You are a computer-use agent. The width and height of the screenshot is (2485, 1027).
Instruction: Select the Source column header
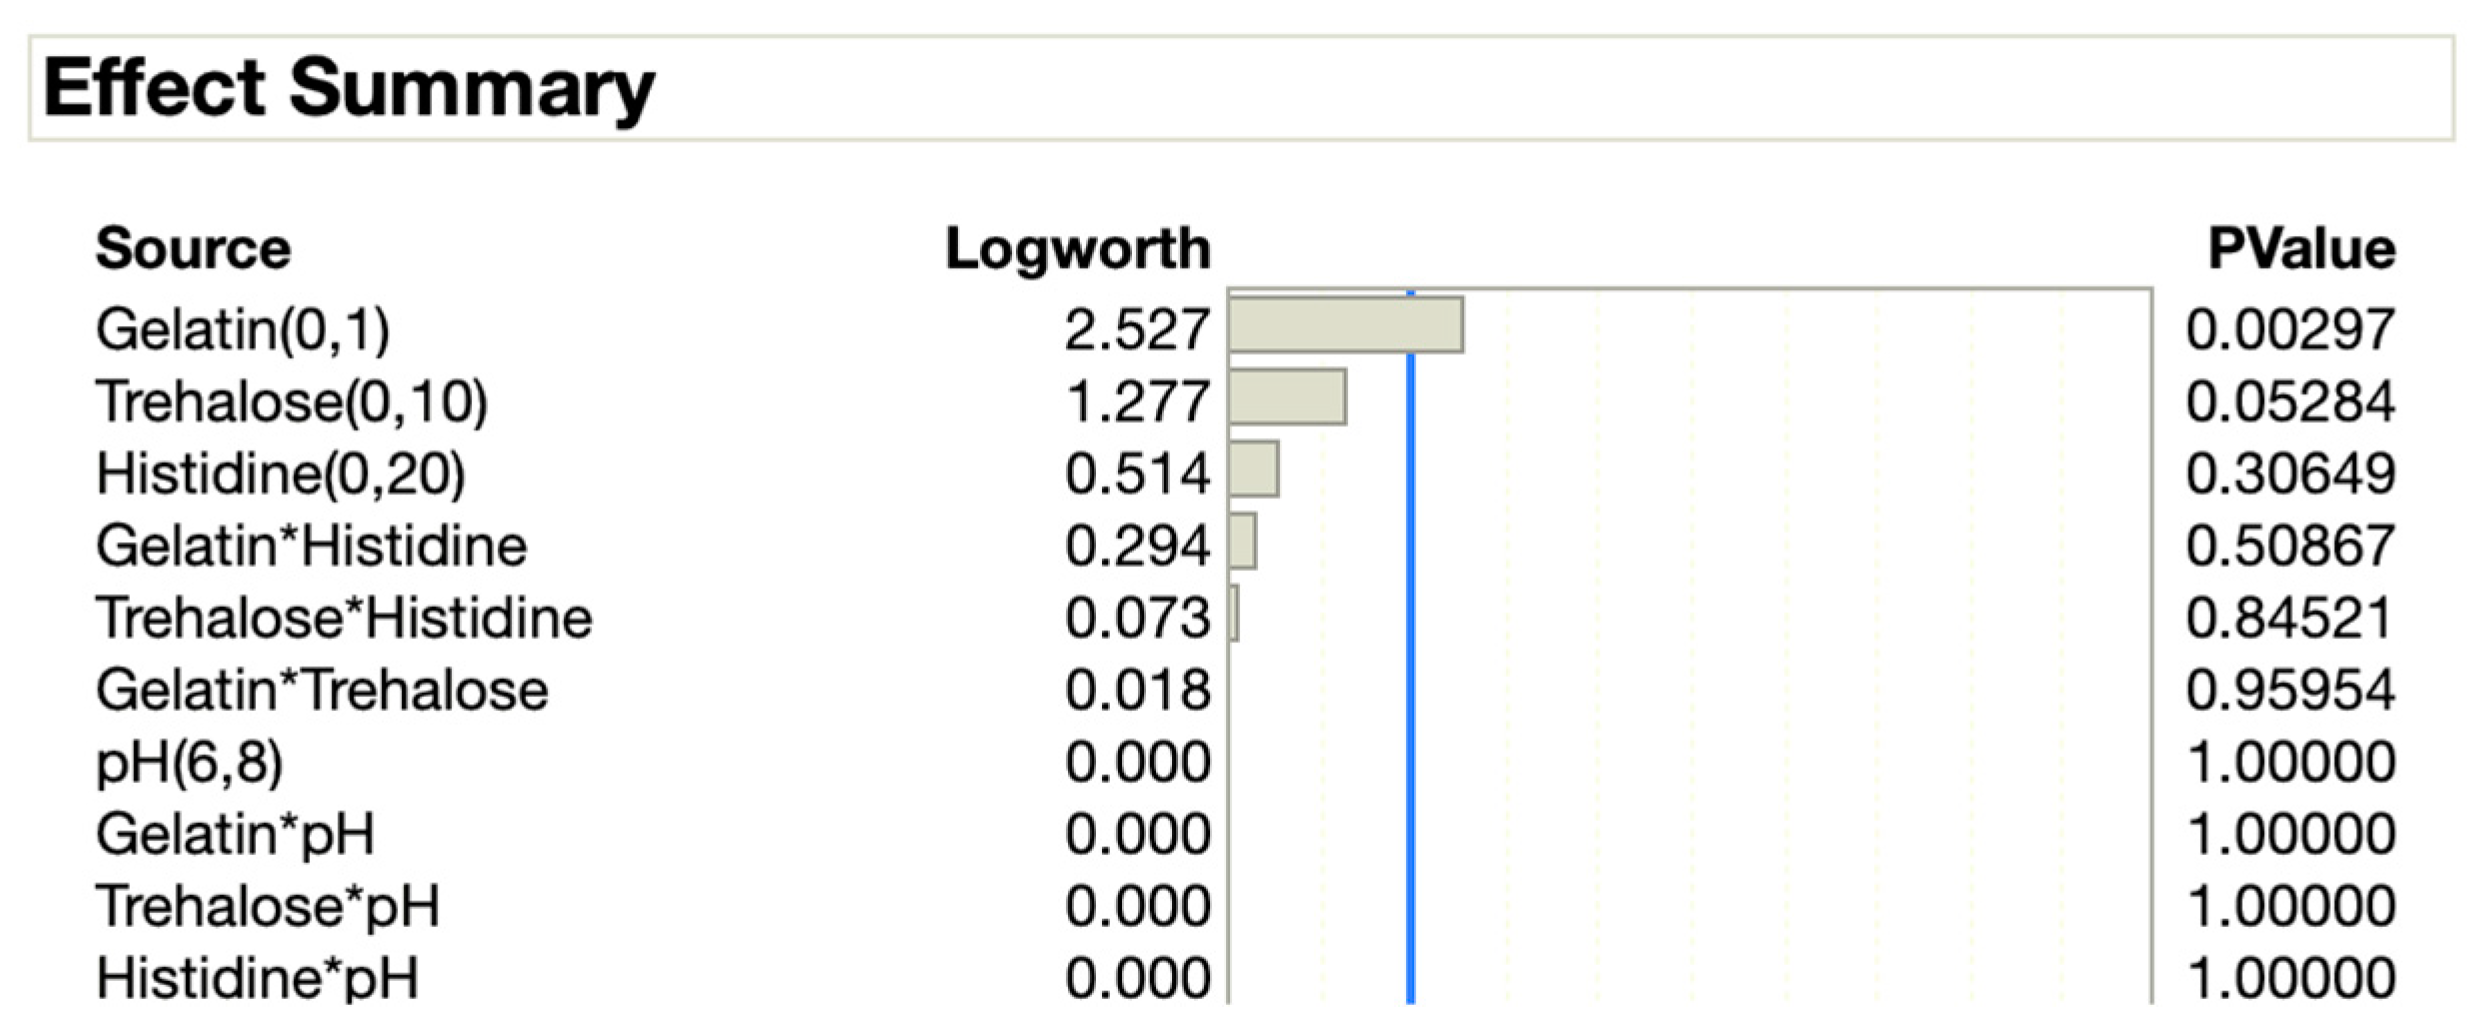(193, 248)
